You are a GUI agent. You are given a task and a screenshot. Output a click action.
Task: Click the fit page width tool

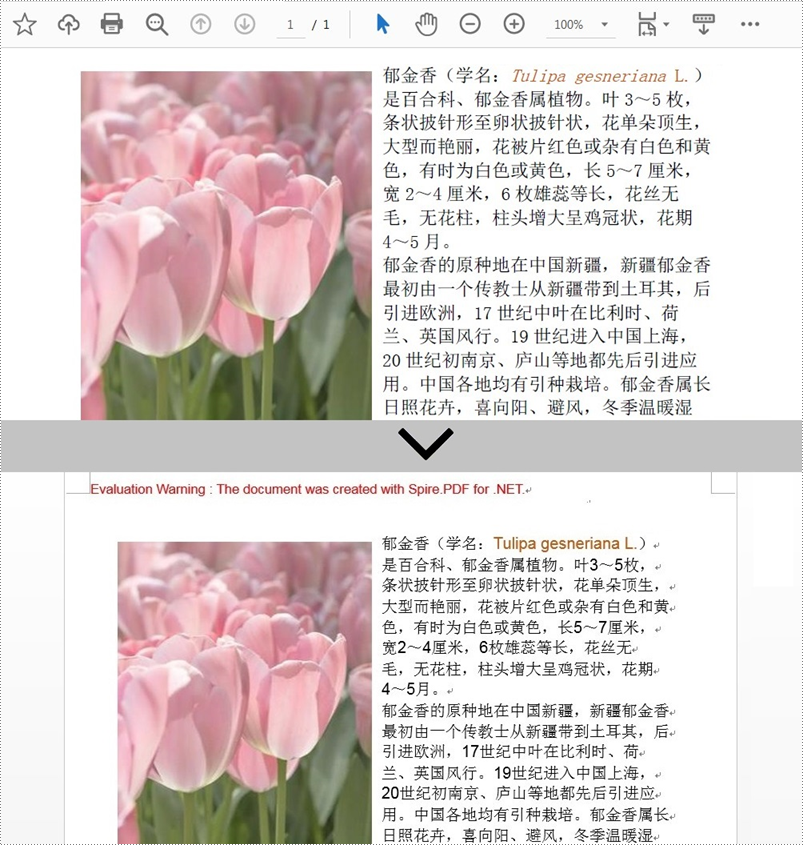coord(647,24)
